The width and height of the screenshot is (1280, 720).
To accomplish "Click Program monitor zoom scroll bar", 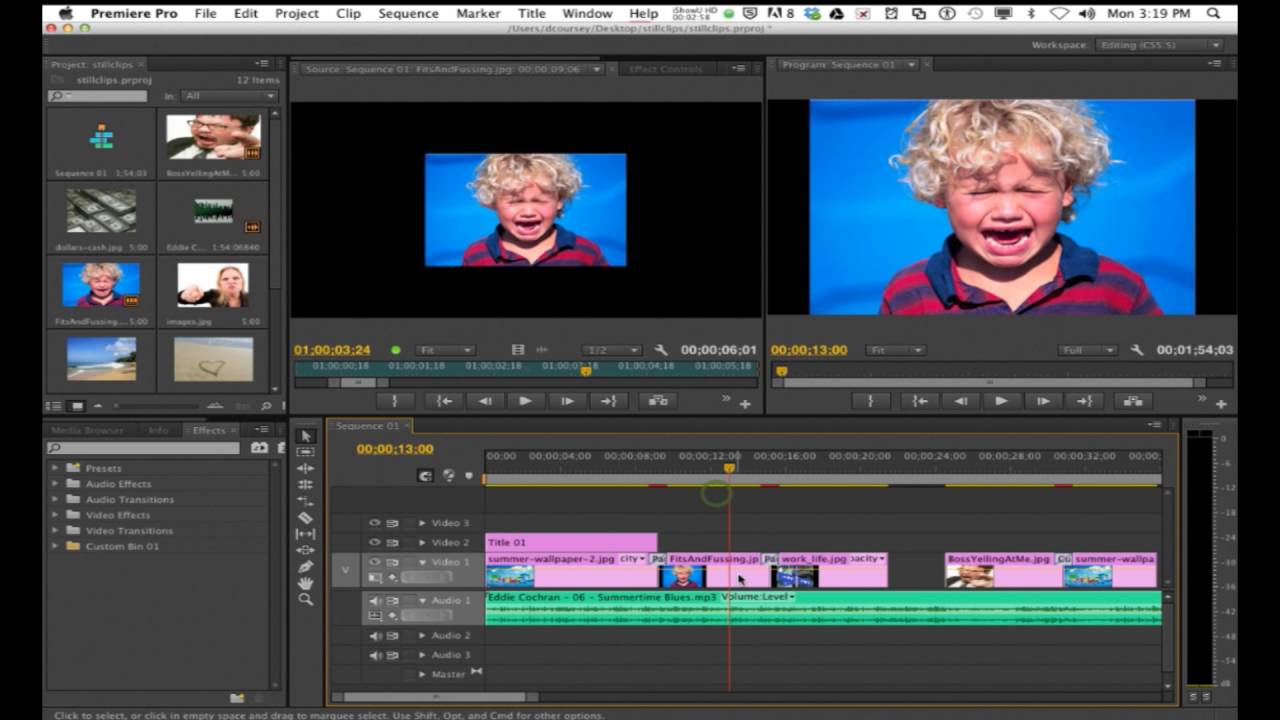I will coord(990,382).
